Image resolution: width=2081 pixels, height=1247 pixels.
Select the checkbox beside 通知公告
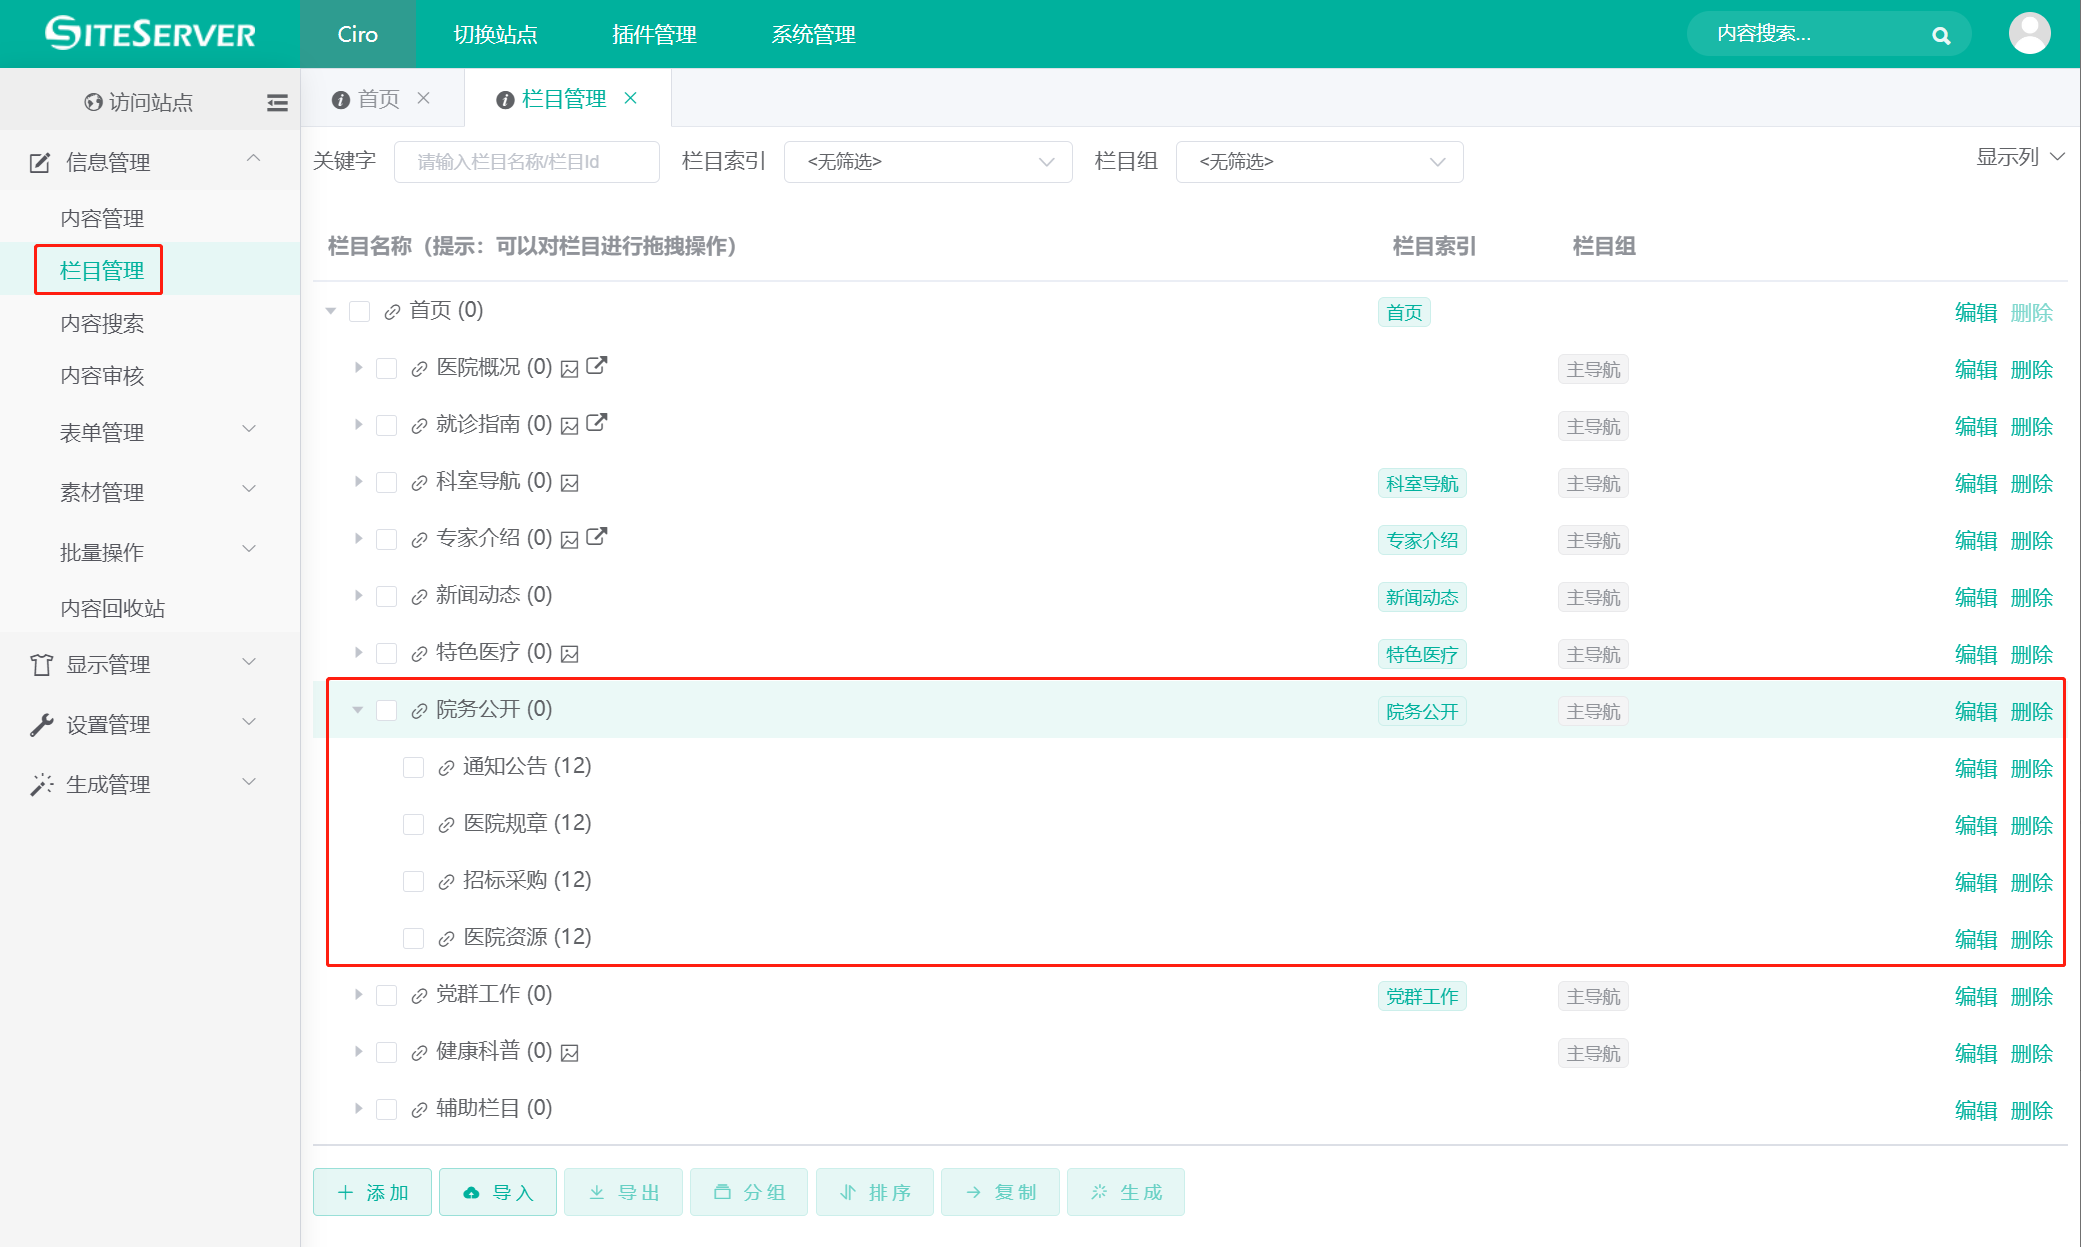(413, 767)
